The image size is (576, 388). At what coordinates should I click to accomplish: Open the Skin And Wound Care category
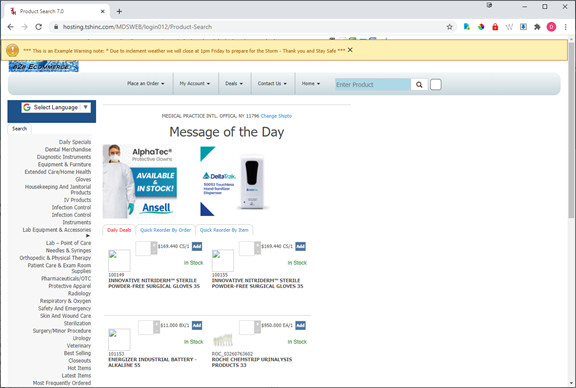coord(65,316)
